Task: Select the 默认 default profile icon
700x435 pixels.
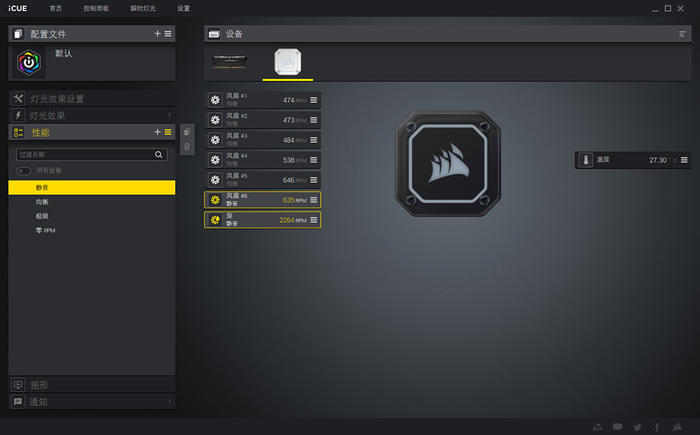Action: point(29,63)
